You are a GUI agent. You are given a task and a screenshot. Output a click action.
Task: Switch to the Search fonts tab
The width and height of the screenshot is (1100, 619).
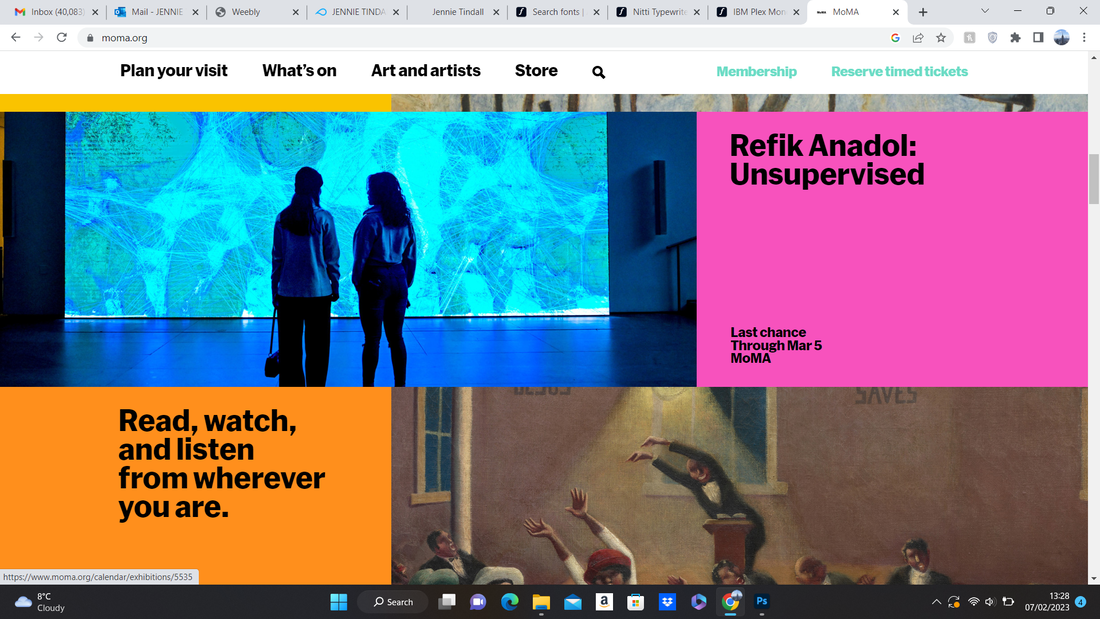click(x=558, y=12)
